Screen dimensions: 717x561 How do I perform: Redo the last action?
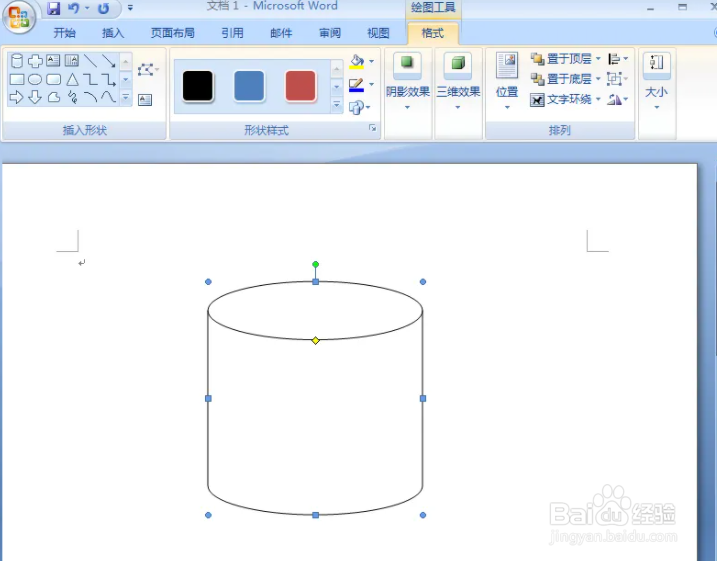(104, 8)
